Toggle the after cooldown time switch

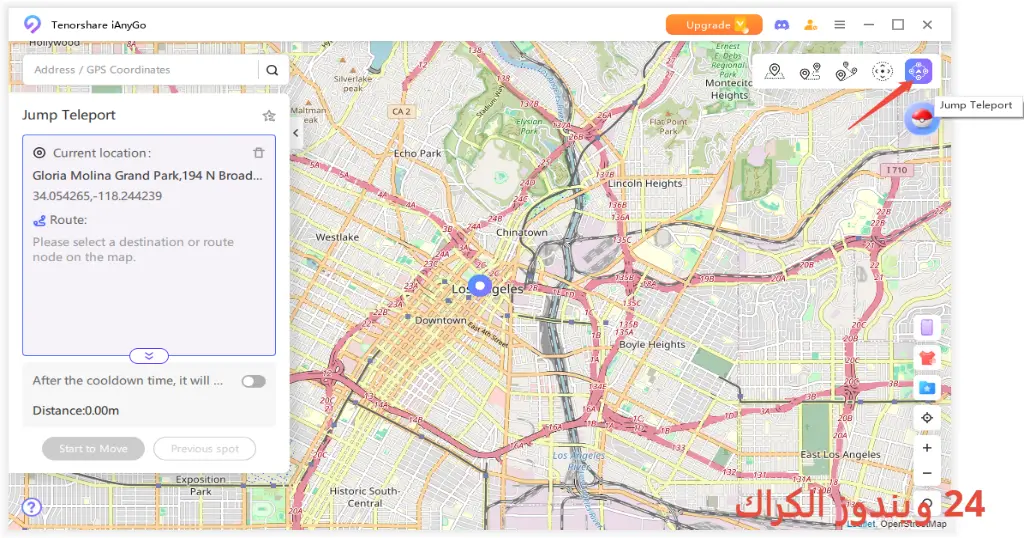coord(253,381)
